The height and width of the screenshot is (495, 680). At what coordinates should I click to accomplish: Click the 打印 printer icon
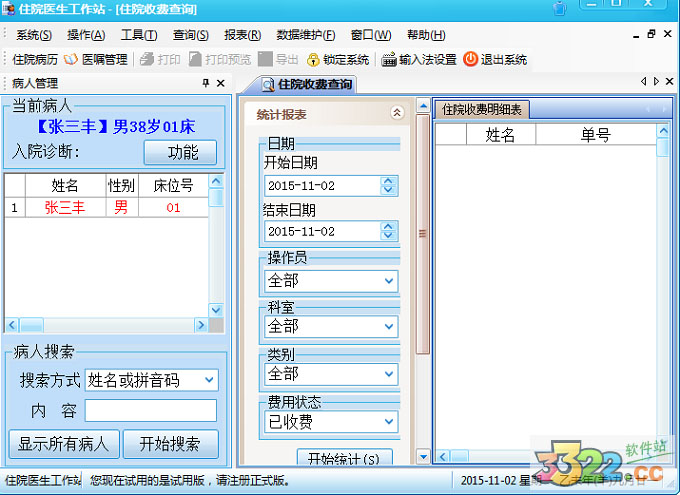[x=147, y=59]
